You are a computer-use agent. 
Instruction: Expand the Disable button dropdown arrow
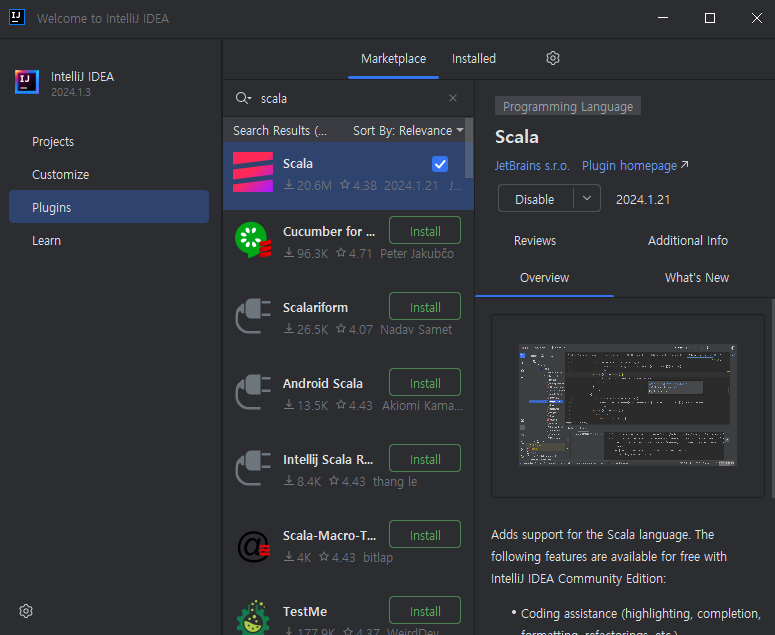[587, 198]
